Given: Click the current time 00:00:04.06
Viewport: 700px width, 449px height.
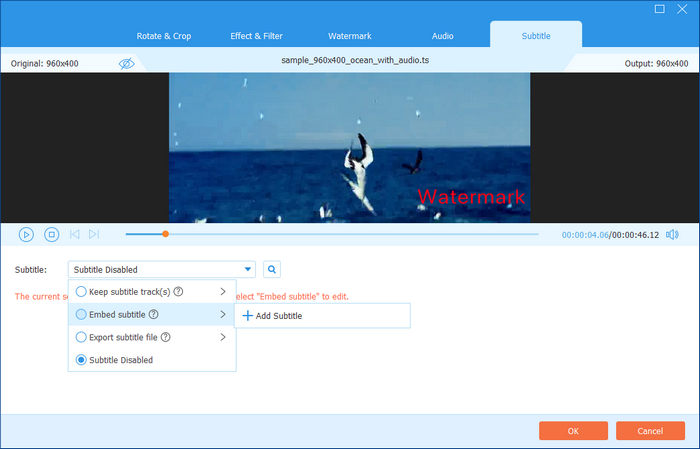Looking at the screenshot, I should pos(585,235).
